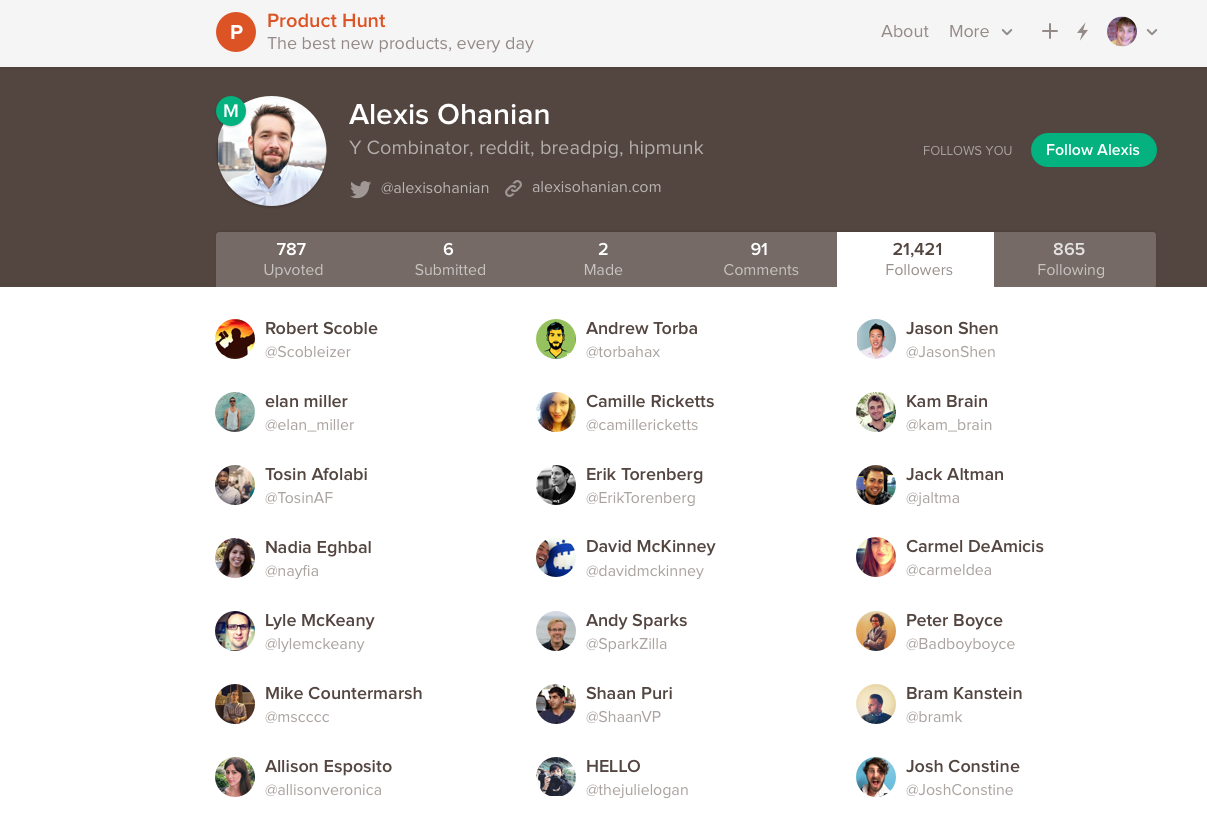
Task: Click the Follow Alexis button
Action: click(1093, 150)
